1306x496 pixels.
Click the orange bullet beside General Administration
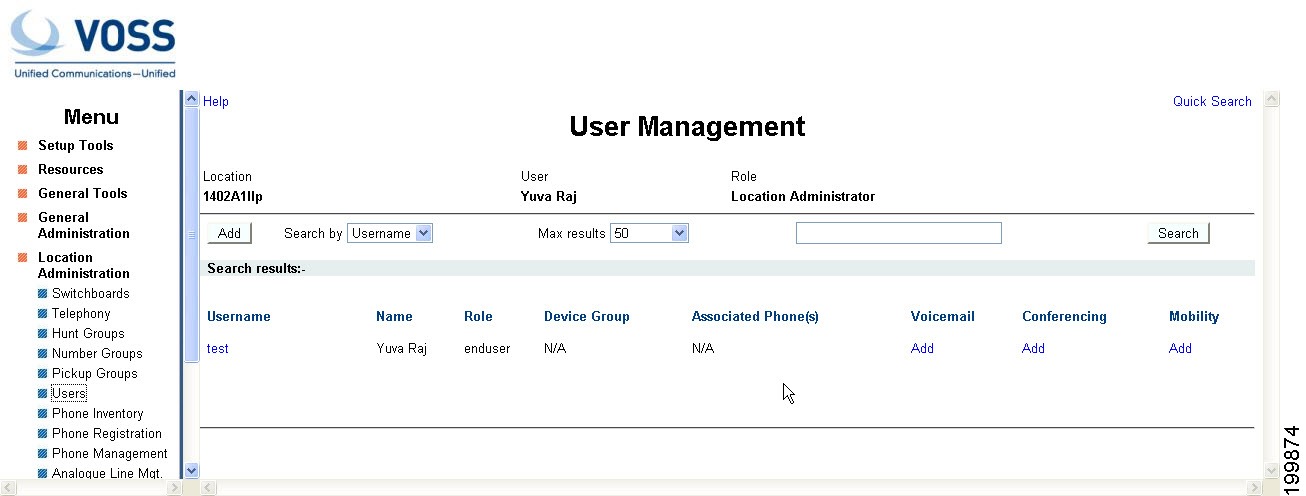point(22,218)
